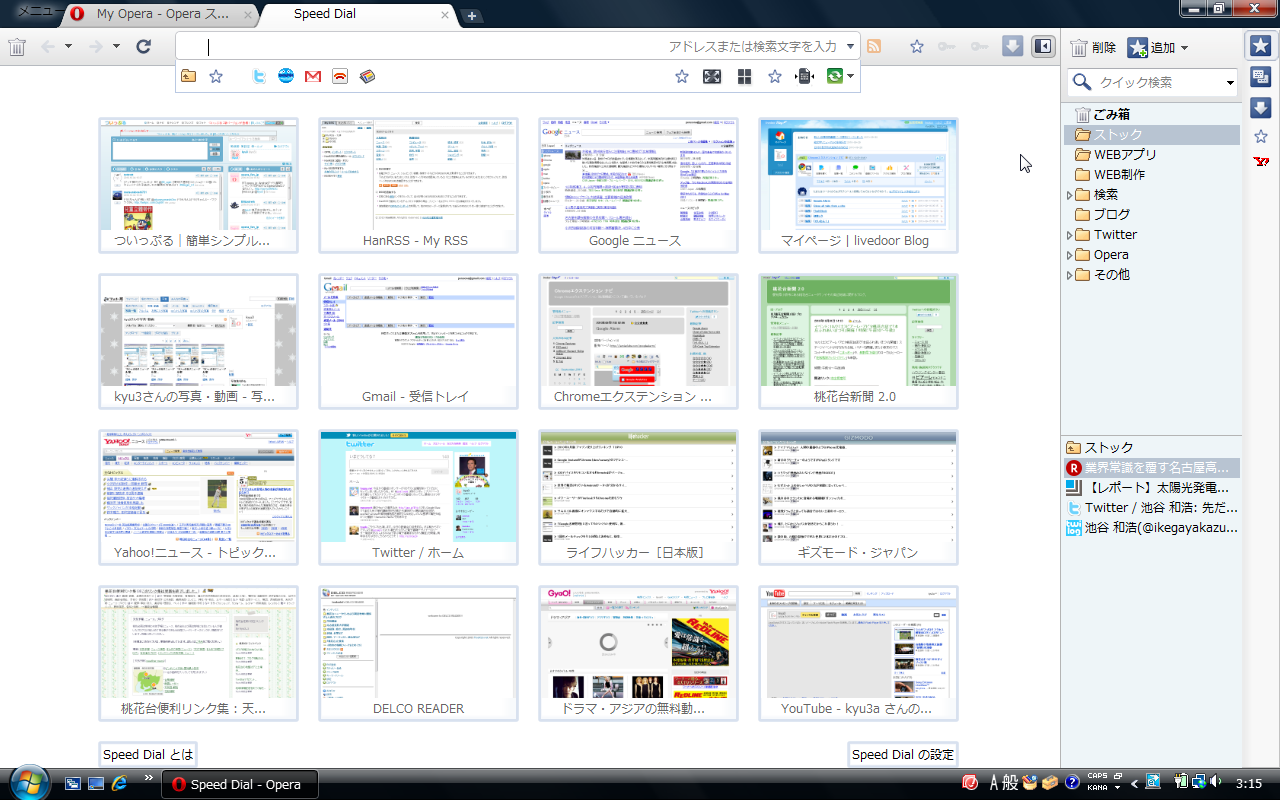
Task: Open the Twitter / ホーム speed dial
Action: coord(418,497)
